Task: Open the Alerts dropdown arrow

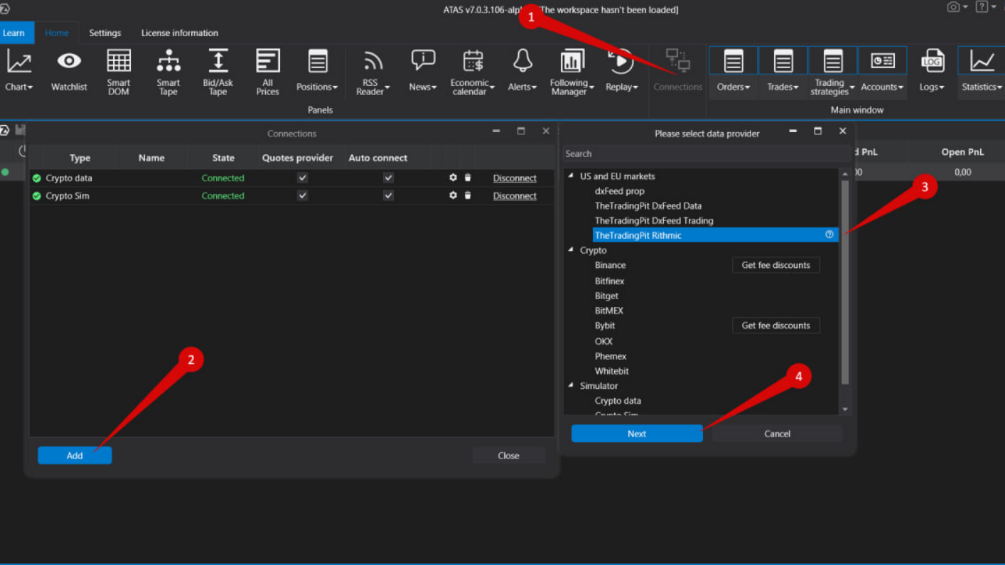Action: (534, 87)
